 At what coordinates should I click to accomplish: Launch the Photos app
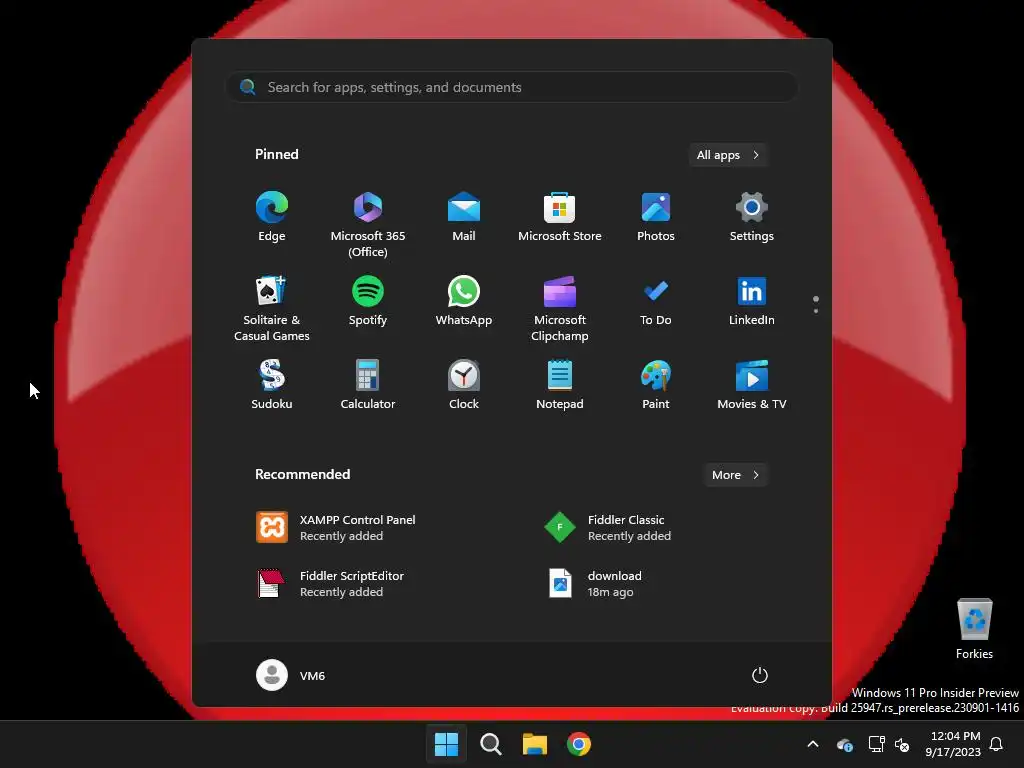point(656,217)
